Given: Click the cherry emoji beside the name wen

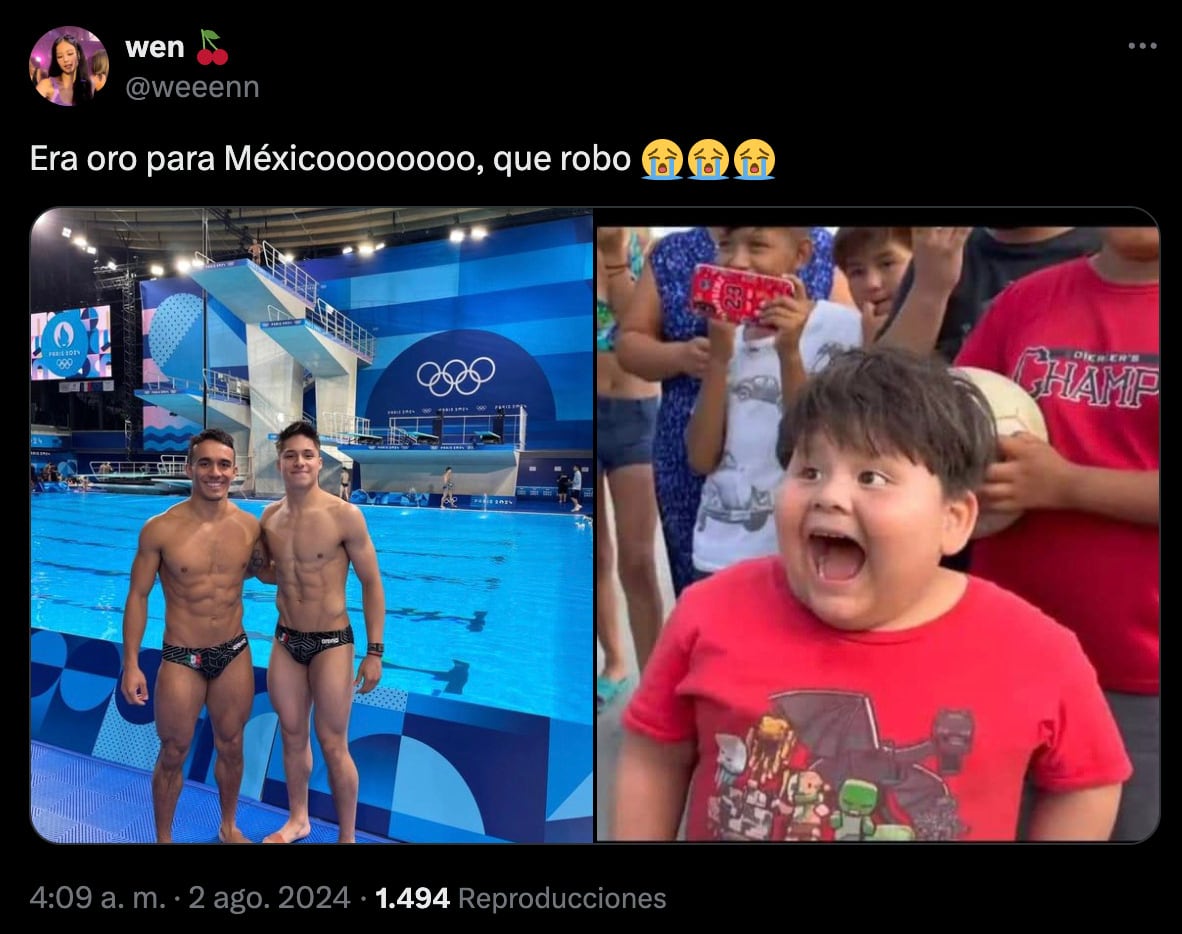Looking at the screenshot, I should point(212,47).
